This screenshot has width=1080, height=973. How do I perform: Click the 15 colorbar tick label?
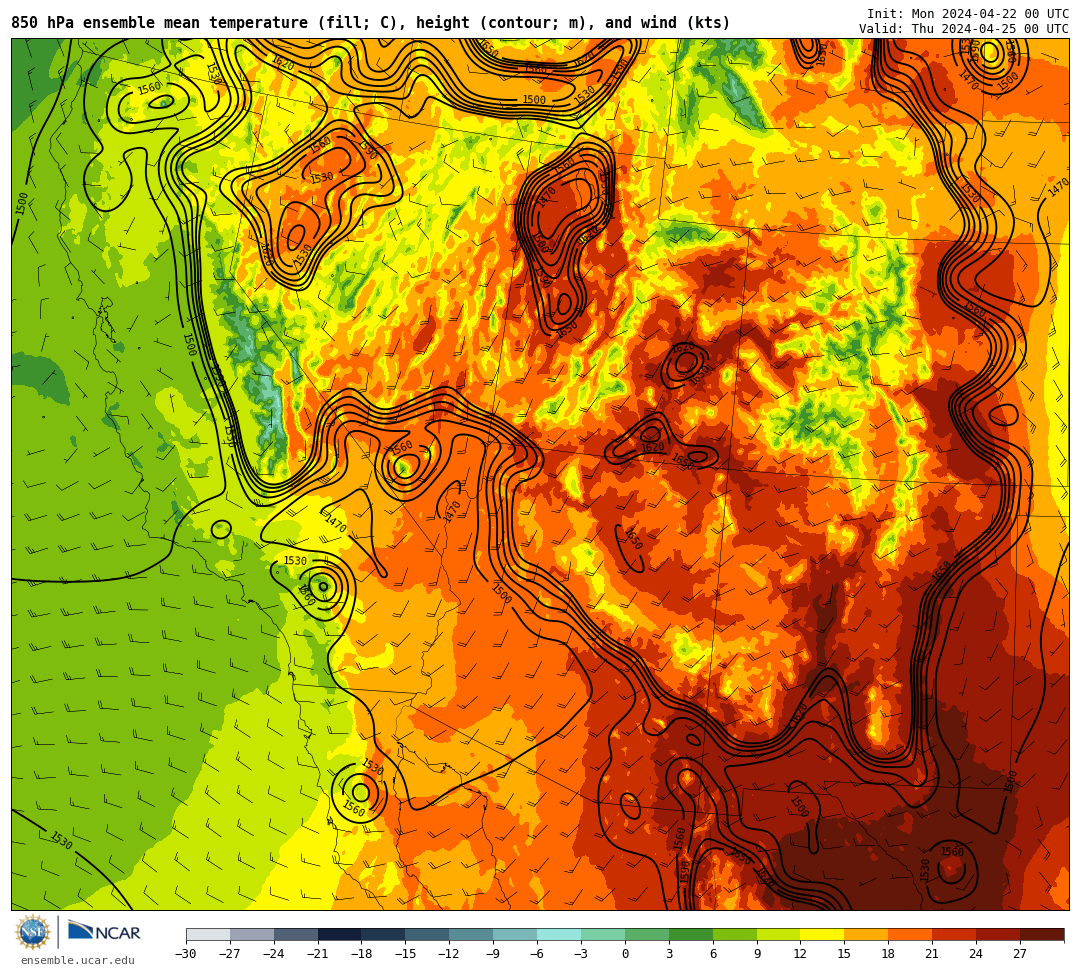(x=844, y=954)
